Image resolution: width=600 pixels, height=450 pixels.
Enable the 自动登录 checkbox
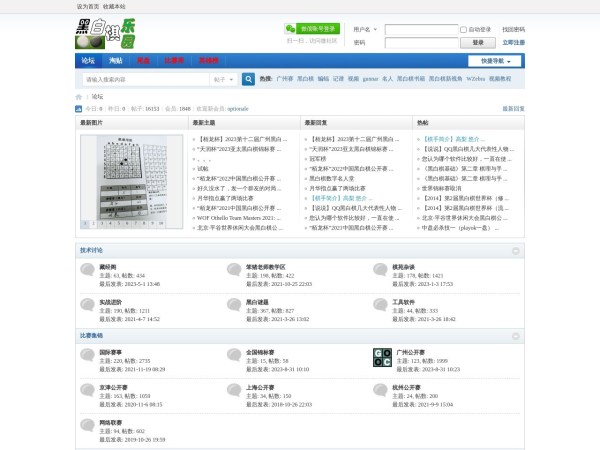[x=464, y=30]
